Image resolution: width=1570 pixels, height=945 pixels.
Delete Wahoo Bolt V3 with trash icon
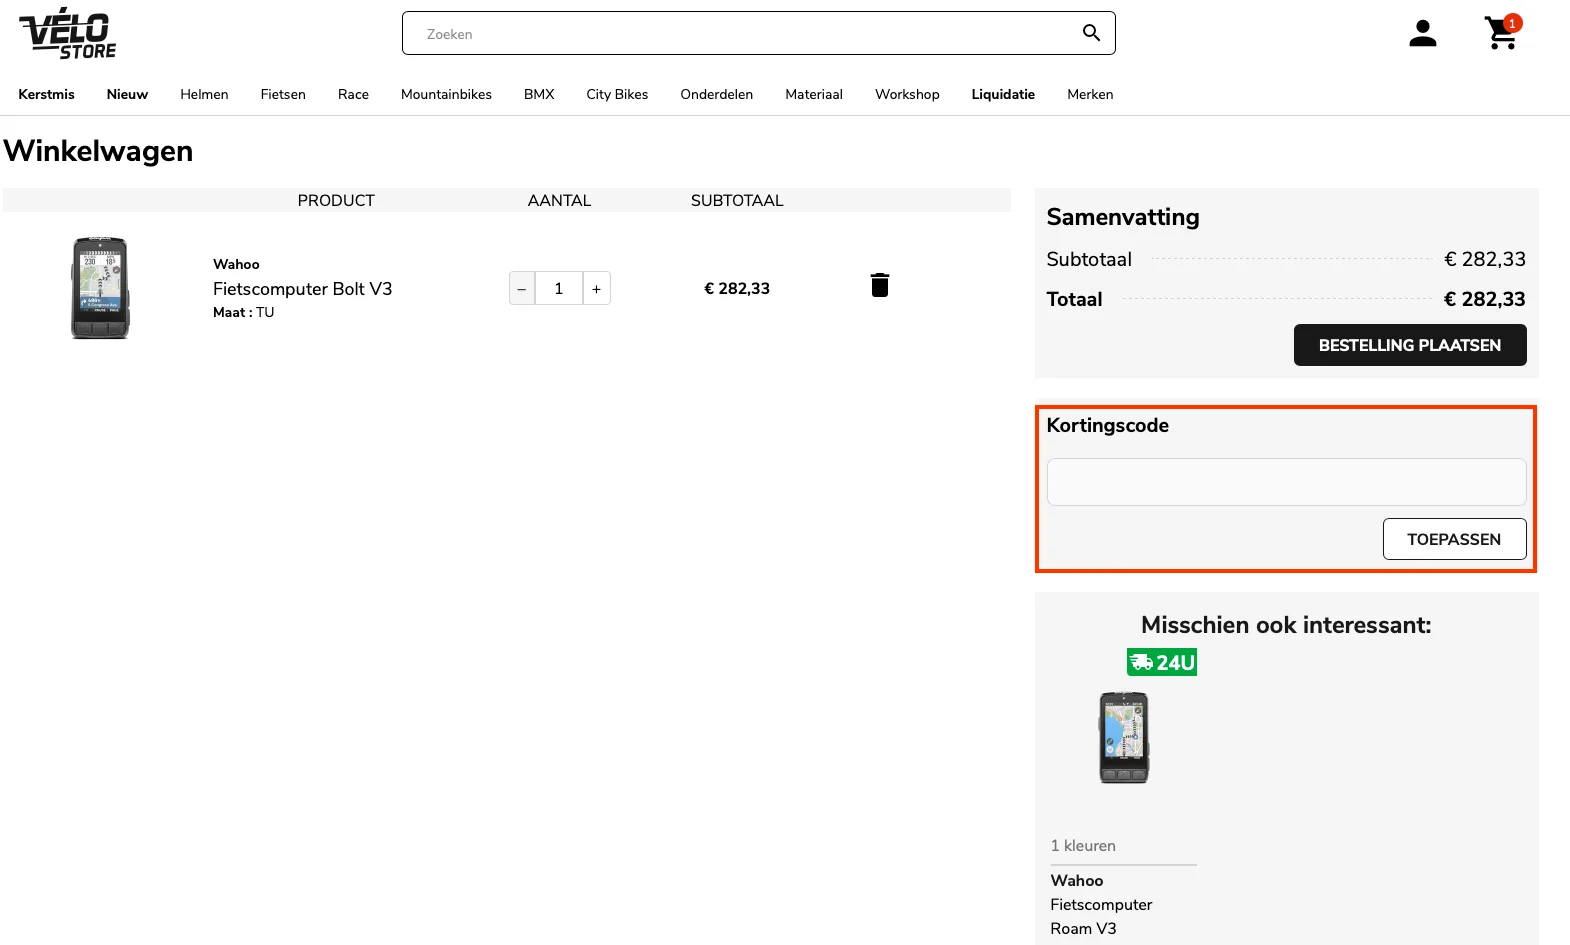pyautogui.click(x=879, y=286)
